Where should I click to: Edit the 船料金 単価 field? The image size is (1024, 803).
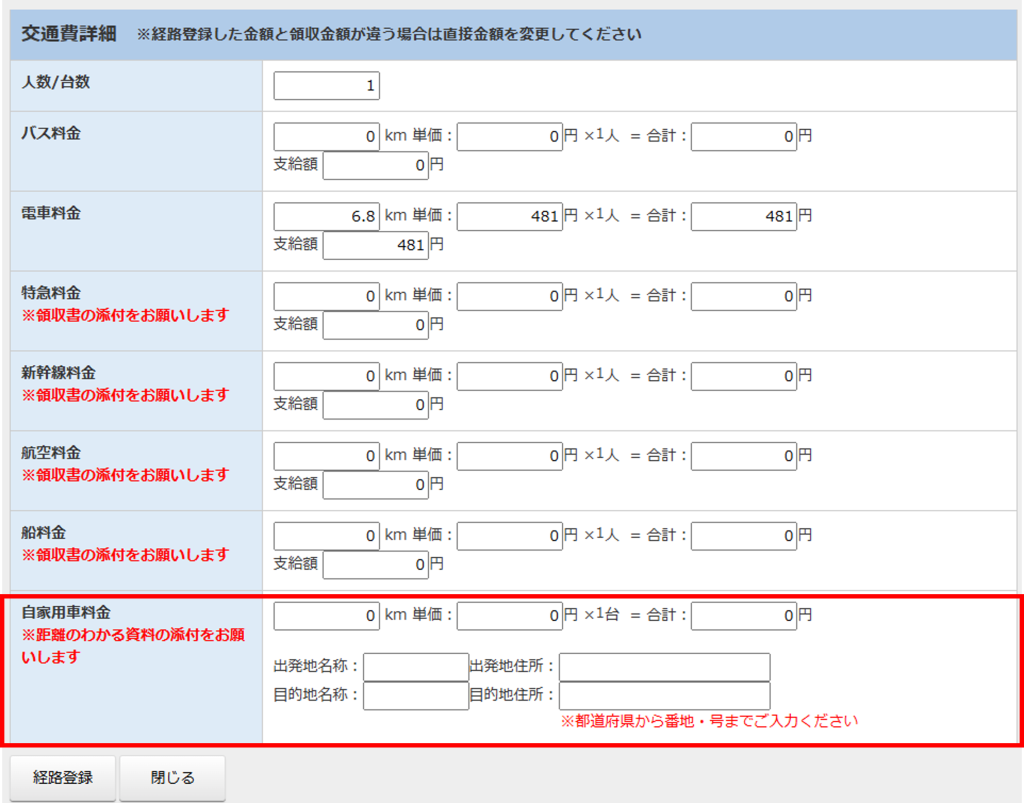click(509, 536)
